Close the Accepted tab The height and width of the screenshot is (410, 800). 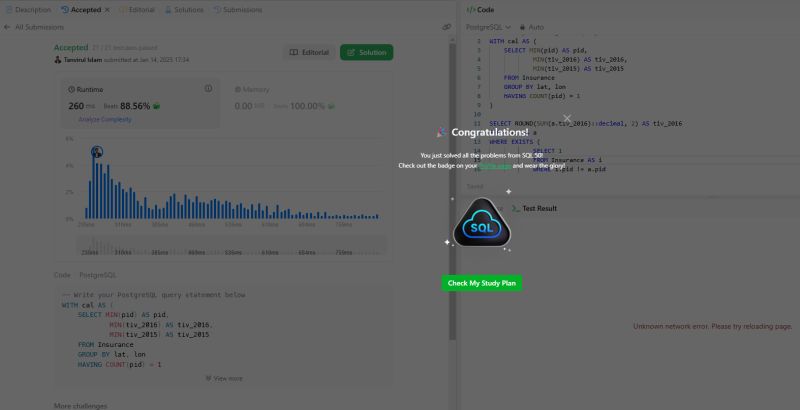(107, 10)
